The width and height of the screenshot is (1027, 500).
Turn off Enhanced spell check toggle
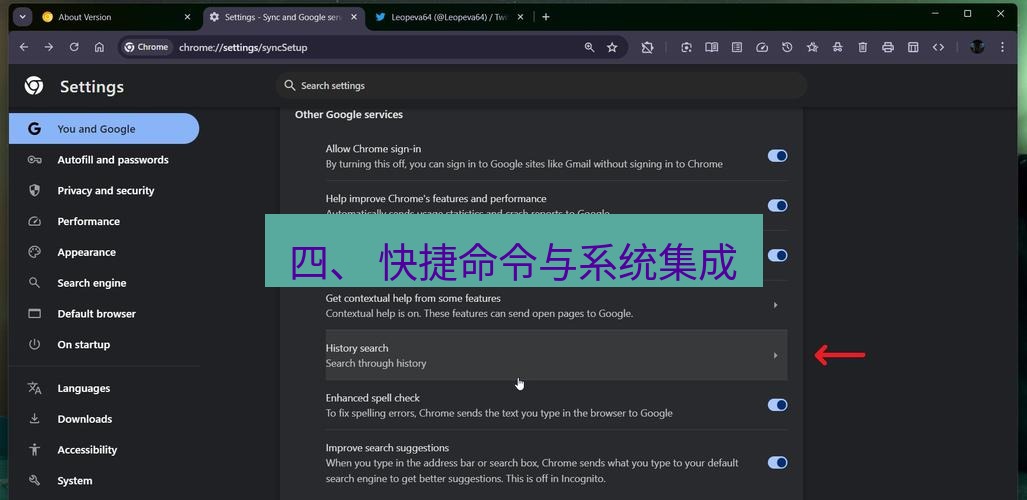pyautogui.click(x=777, y=405)
